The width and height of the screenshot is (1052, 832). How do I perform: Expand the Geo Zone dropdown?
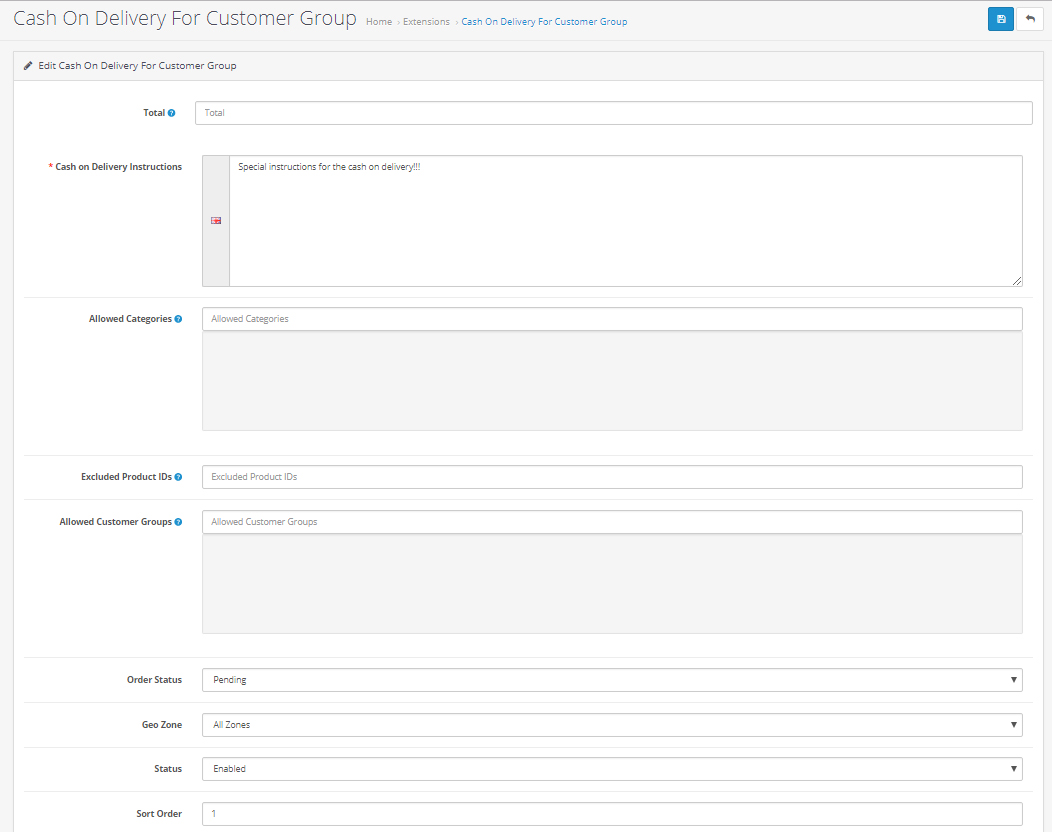[612, 725]
